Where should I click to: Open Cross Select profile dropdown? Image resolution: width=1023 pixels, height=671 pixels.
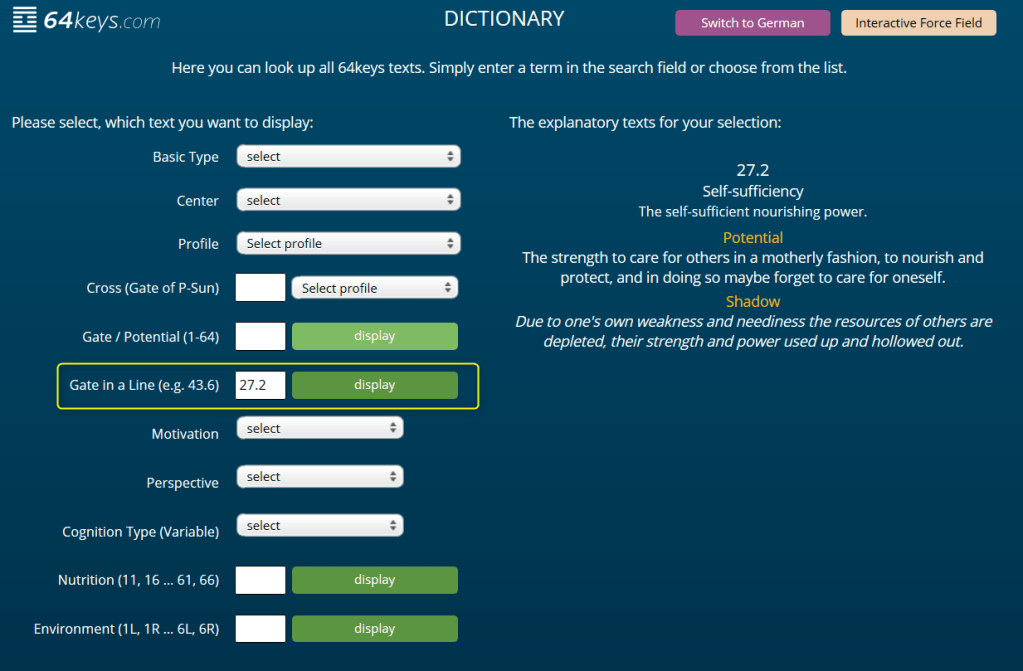click(x=374, y=288)
